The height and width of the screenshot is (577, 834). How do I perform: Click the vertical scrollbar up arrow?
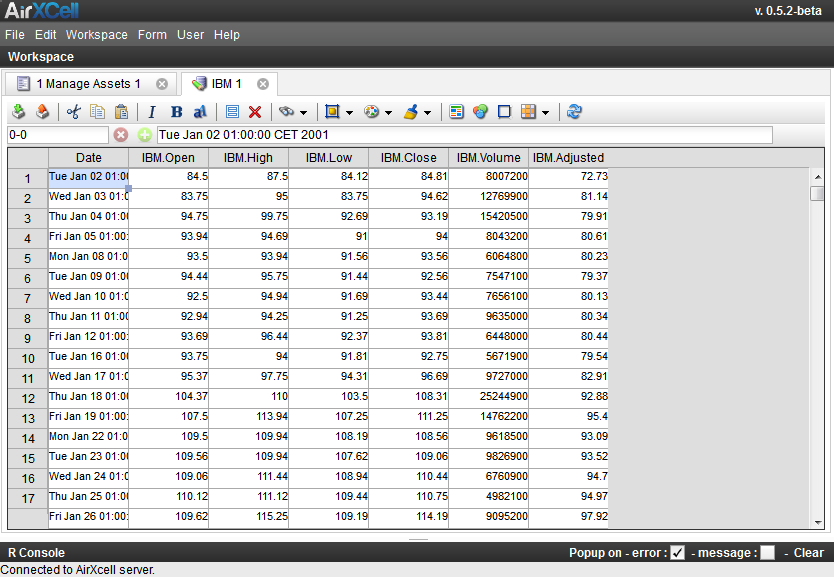(x=818, y=177)
